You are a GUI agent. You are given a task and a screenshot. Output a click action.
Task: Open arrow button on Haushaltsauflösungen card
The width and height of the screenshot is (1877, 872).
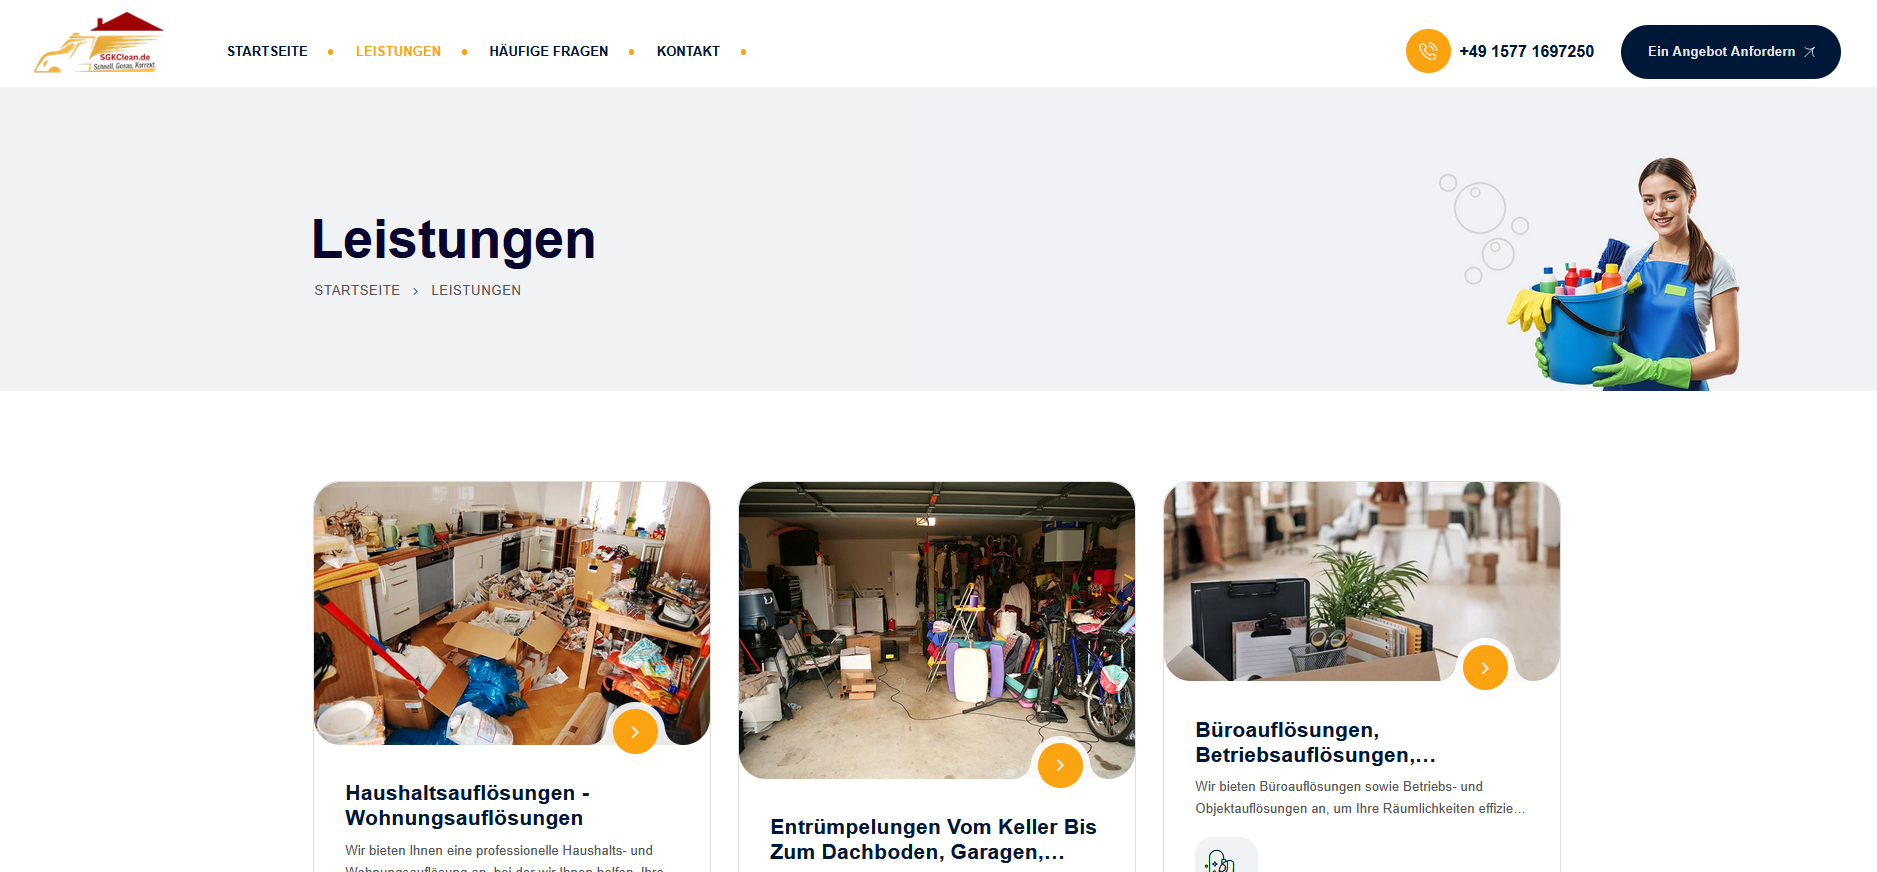pyautogui.click(x=635, y=731)
